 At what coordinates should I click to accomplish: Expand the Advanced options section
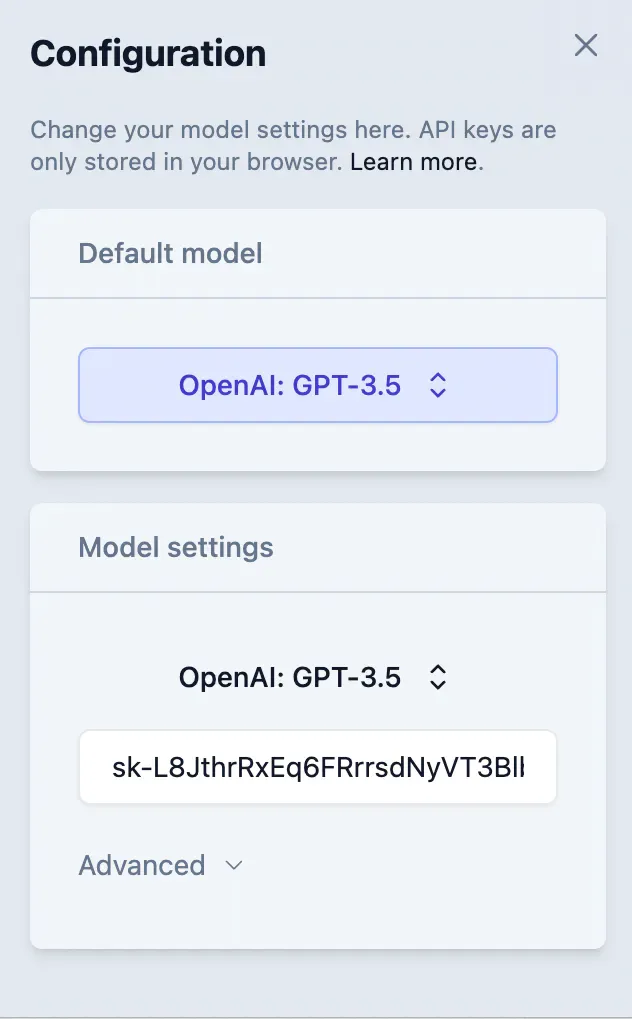tap(160, 866)
